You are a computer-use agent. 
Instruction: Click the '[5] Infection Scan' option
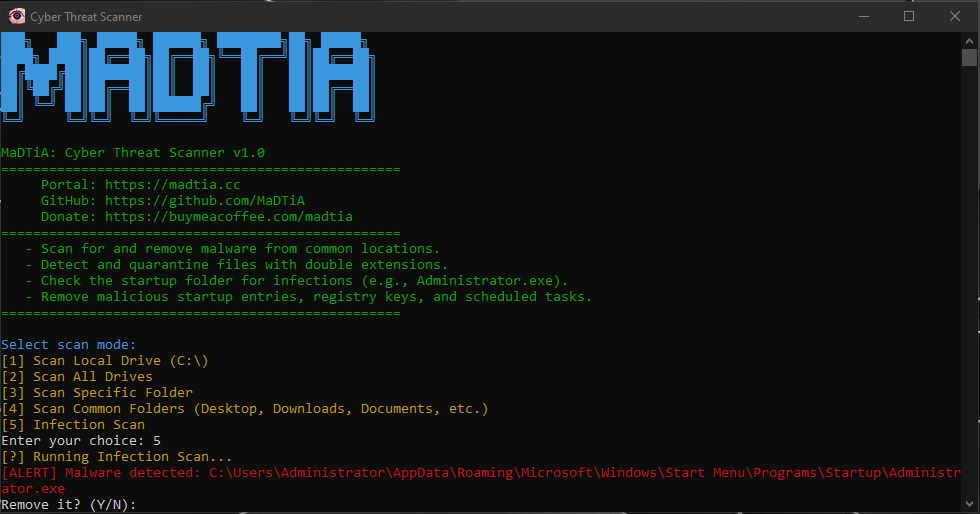73,425
